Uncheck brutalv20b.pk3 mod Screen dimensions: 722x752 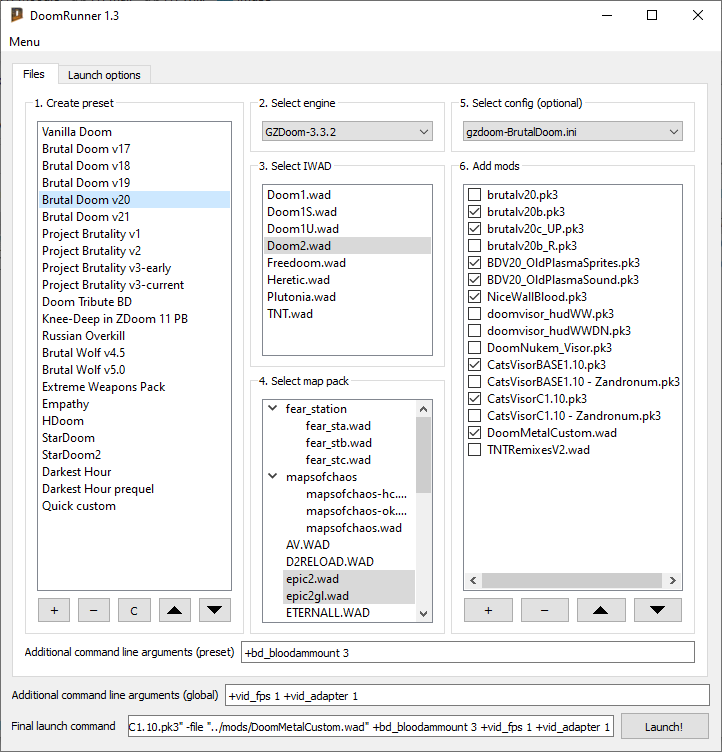[x=474, y=212]
